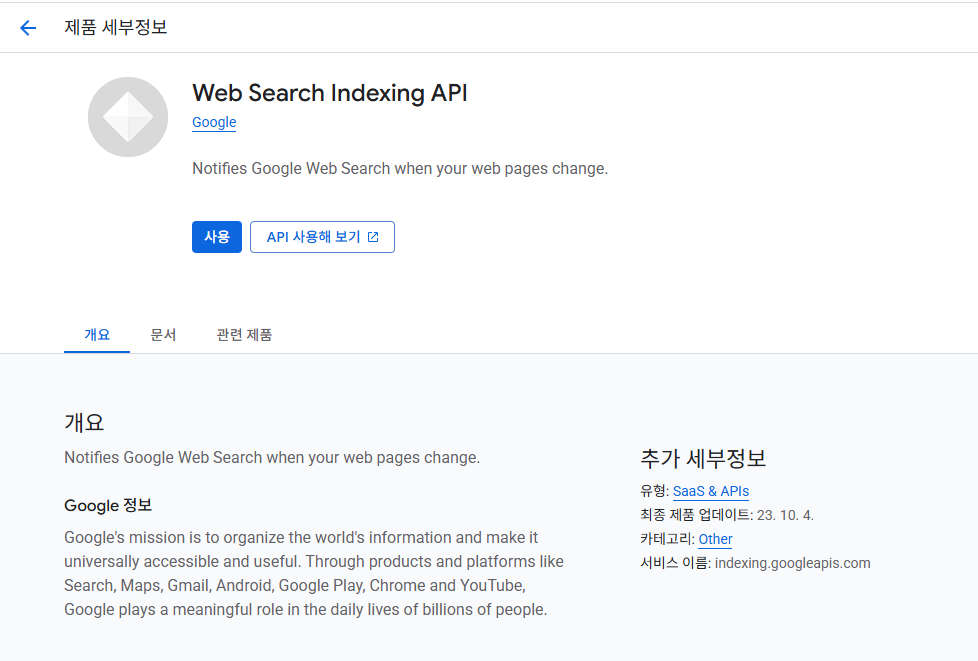
Task: Open the API 사용해 보기 button
Action: click(x=322, y=237)
